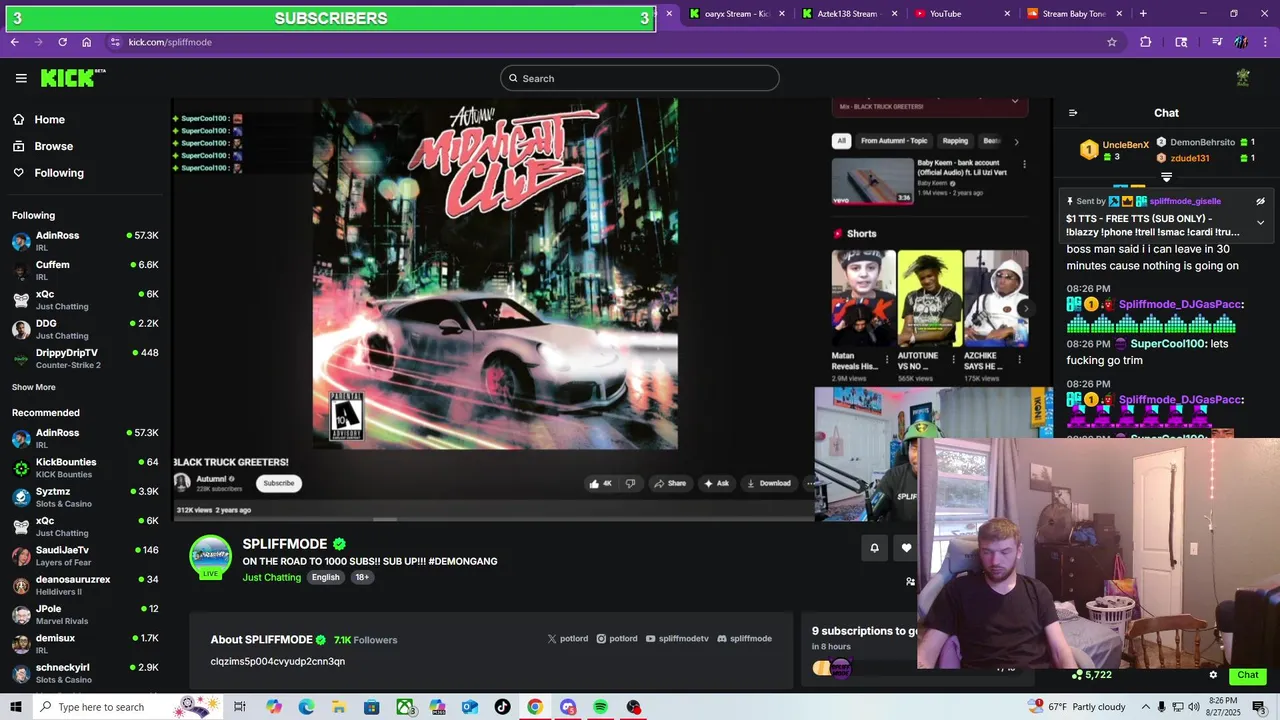Open KickBounties recommended channel
The image size is (1280, 720).
coord(85,467)
